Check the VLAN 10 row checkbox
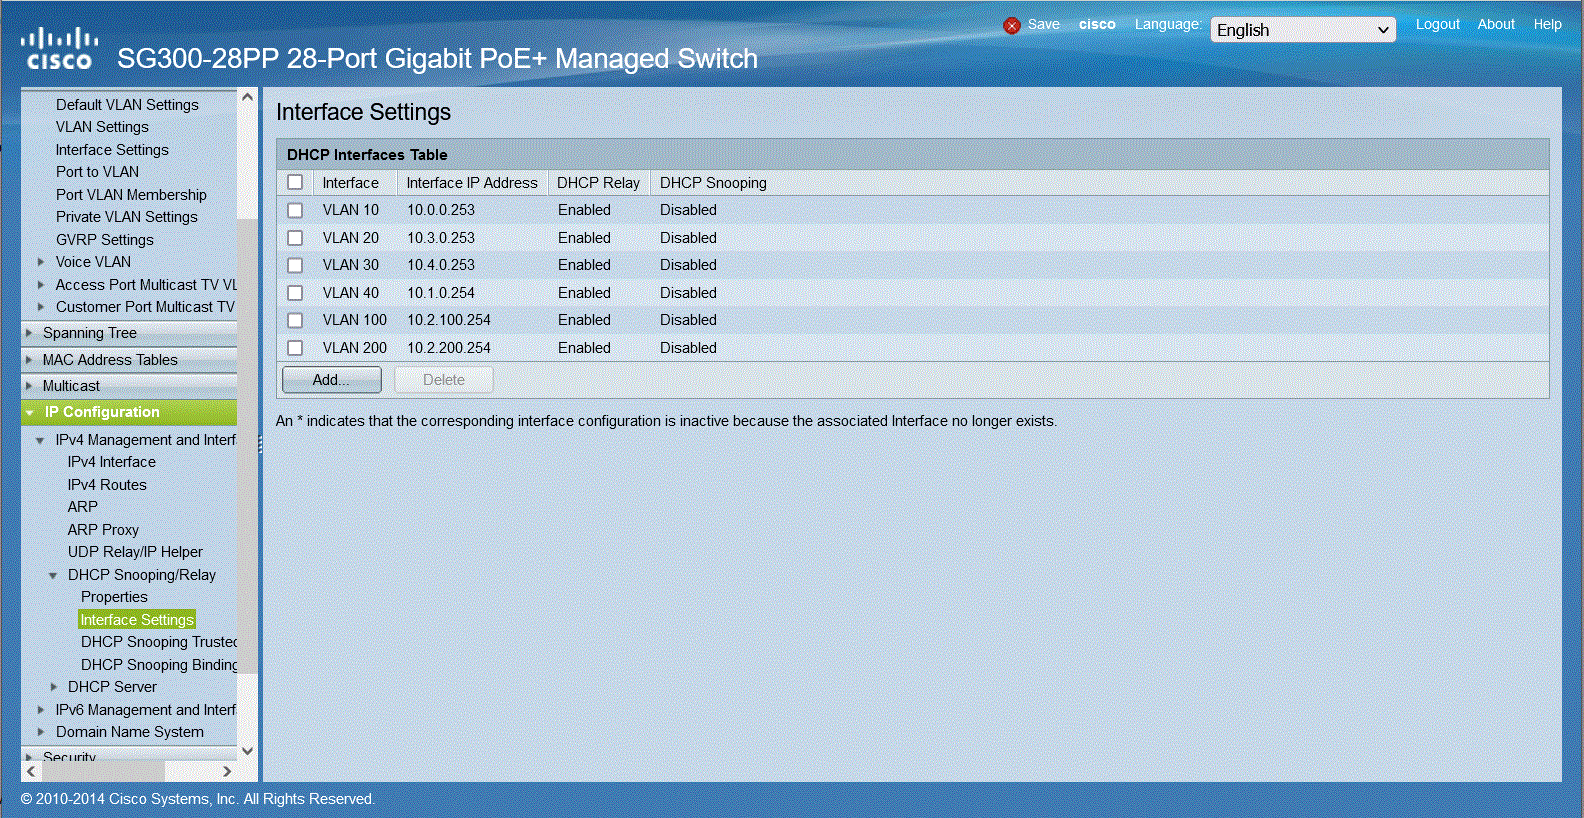 click(295, 210)
